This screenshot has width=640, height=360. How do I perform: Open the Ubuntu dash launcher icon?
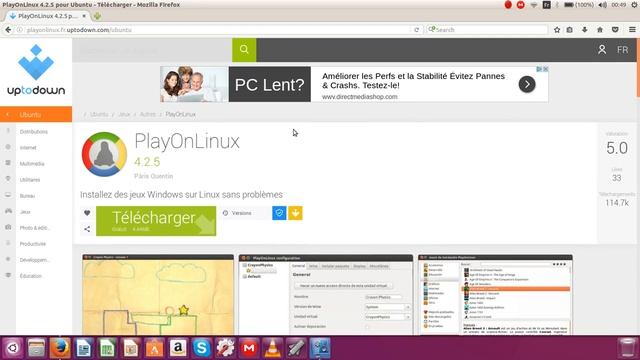(x=13, y=348)
